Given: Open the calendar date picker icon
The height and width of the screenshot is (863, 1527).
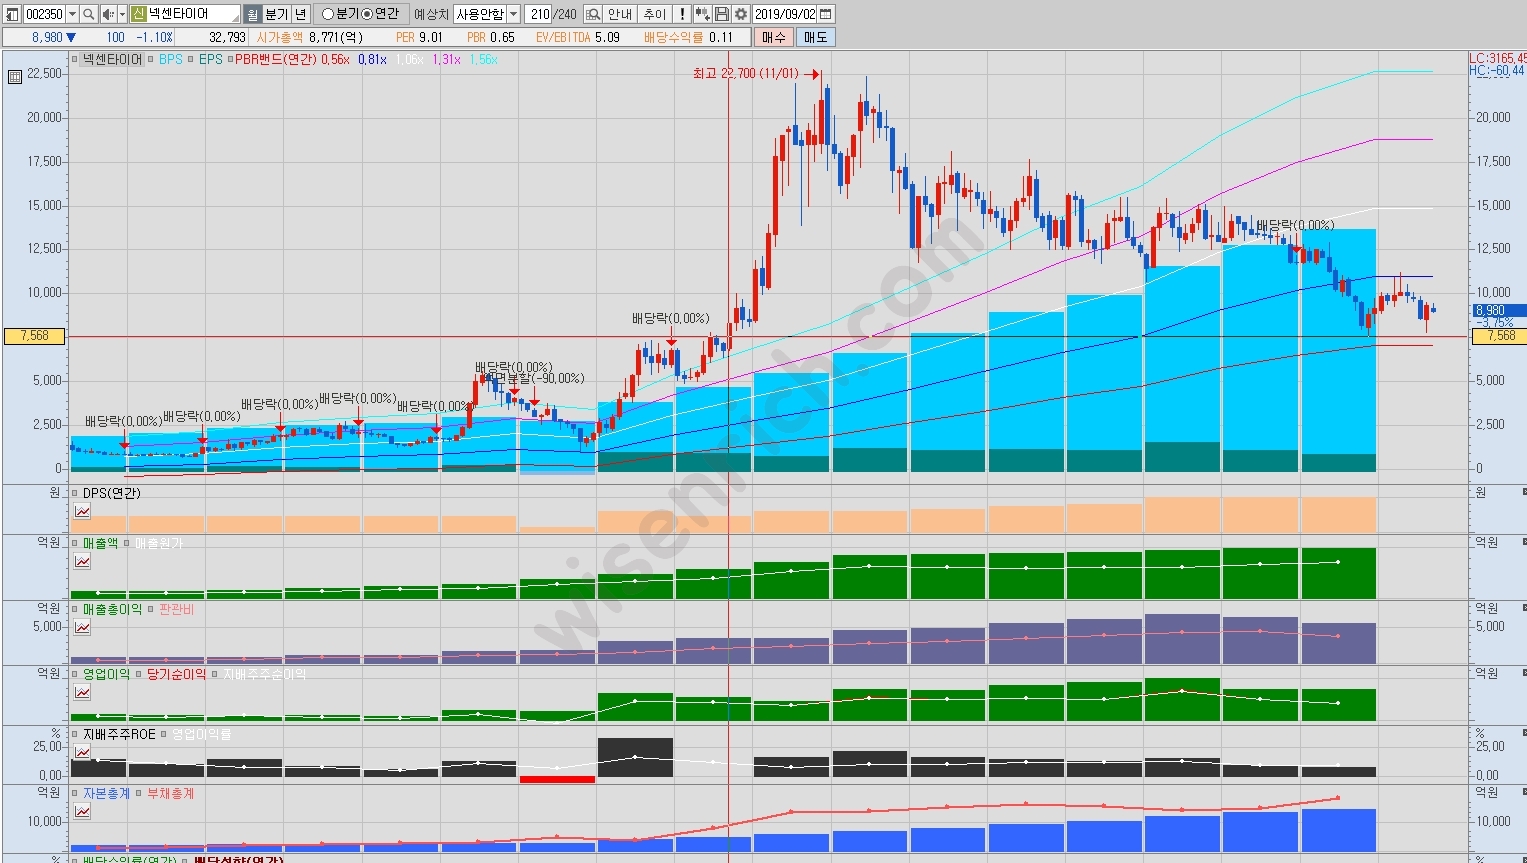Looking at the screenshot, I should [825, 14].
